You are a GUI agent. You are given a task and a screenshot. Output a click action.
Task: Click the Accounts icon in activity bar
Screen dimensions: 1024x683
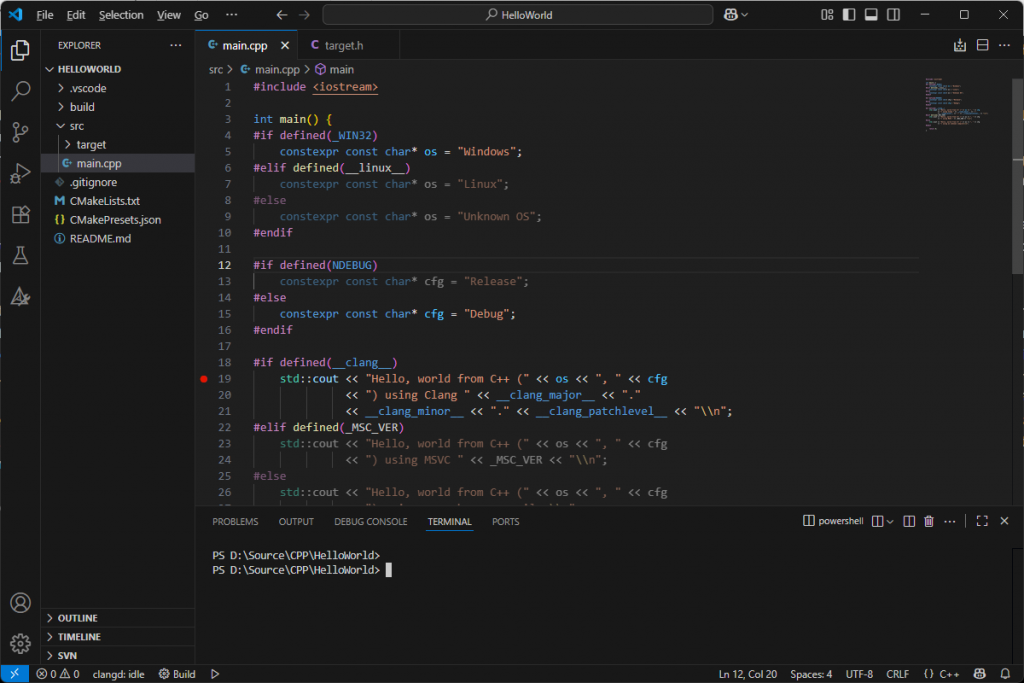click(x=20, y=603)
